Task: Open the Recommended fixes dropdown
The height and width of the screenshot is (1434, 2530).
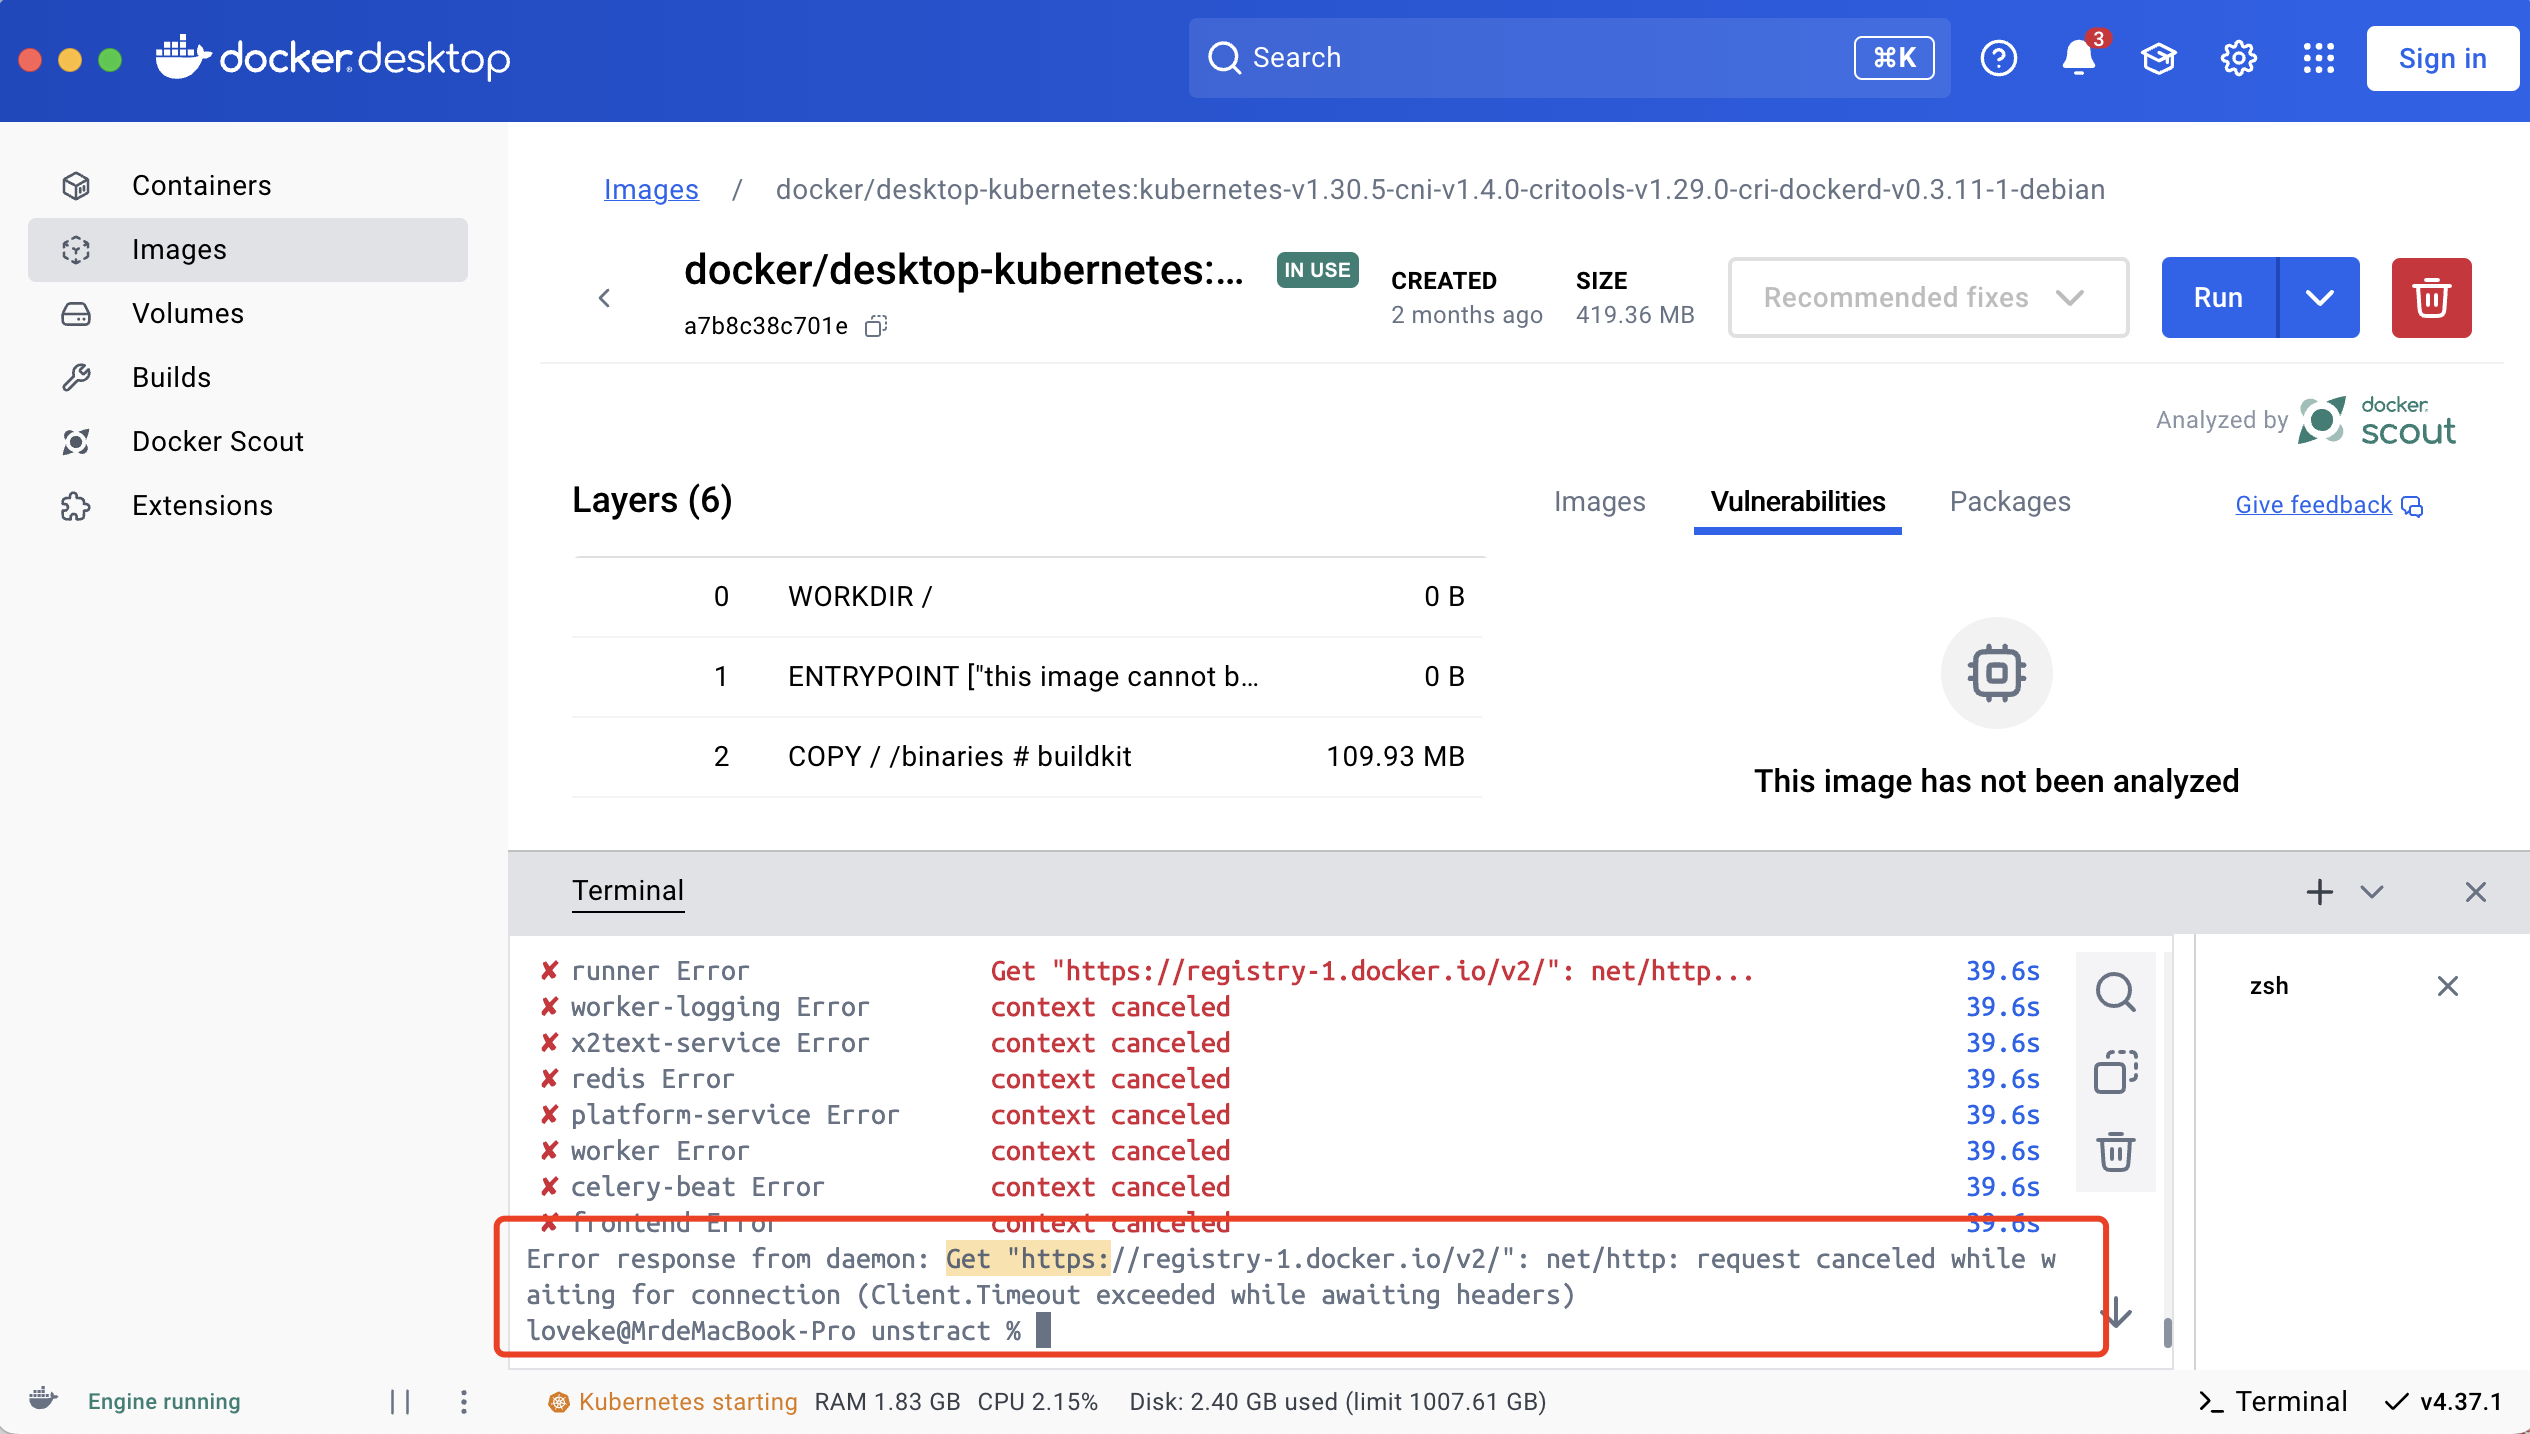Action: (x=1927, y=297)
